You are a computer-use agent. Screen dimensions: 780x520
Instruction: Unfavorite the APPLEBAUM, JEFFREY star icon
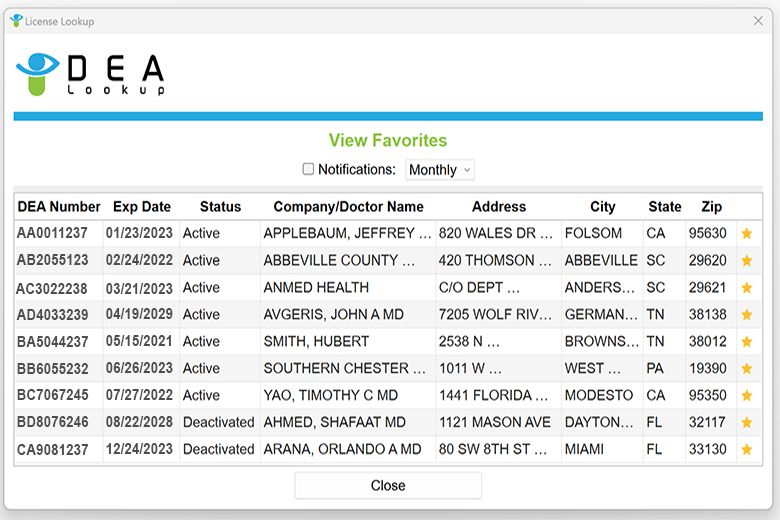746,233
